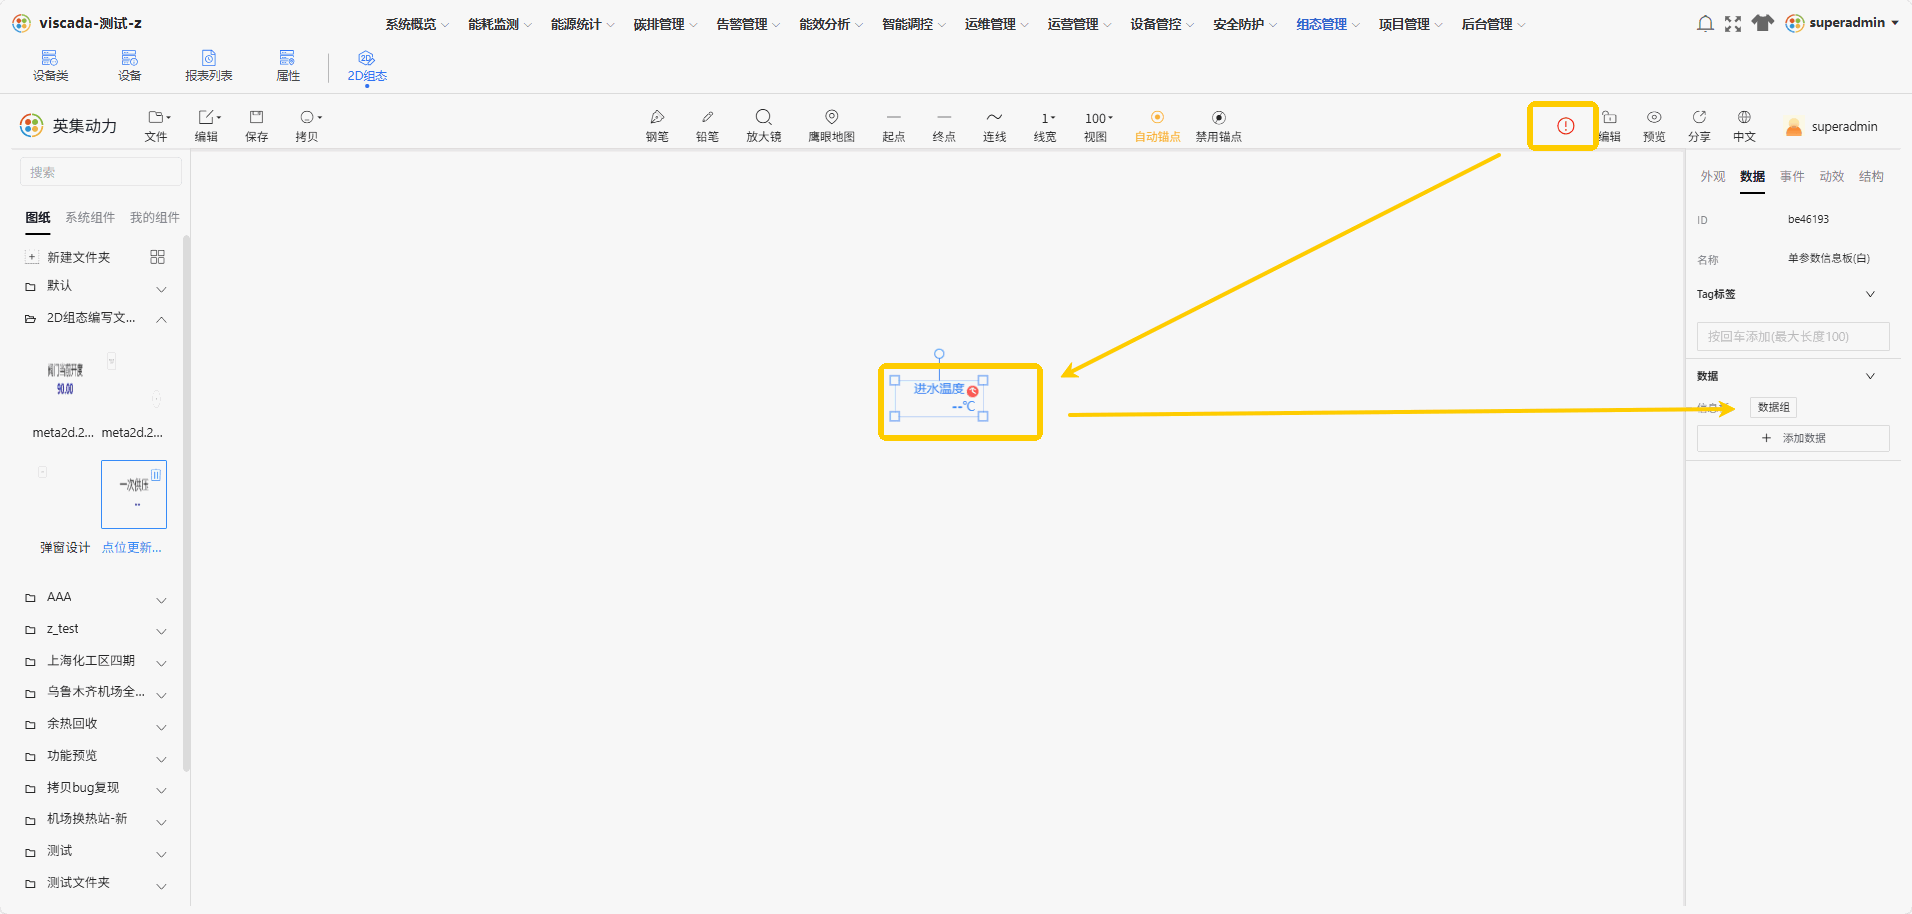Activate the 放大镜 magnifier tool
Image resolution: width=1912 pixels, height=914 pixels.
click(x=763, y=126)
